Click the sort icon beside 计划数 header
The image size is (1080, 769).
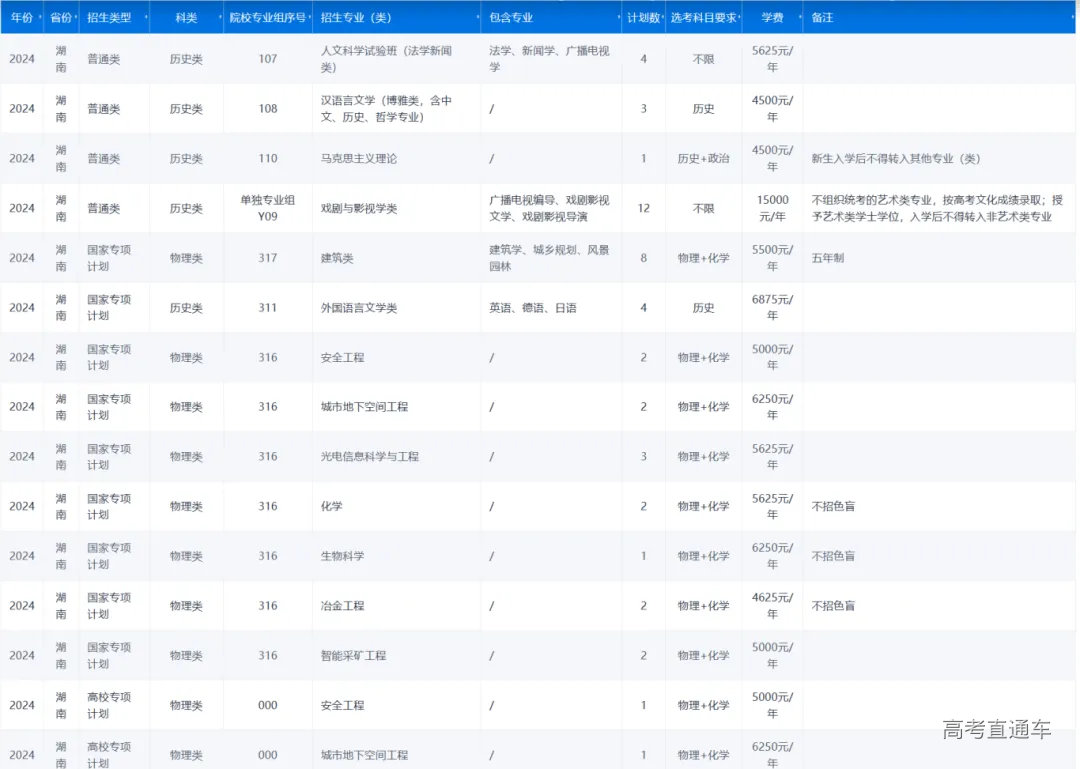pyautogui.click(x=665, y=17)
